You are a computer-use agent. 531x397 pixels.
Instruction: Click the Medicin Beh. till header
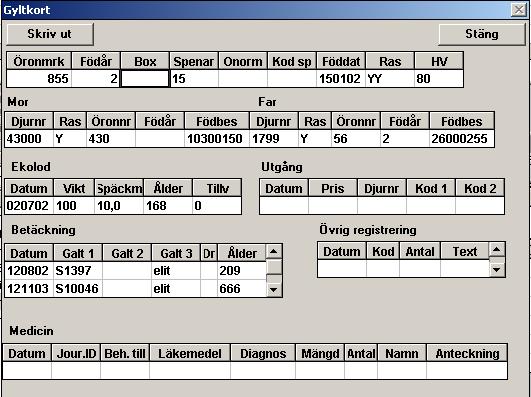125,353
